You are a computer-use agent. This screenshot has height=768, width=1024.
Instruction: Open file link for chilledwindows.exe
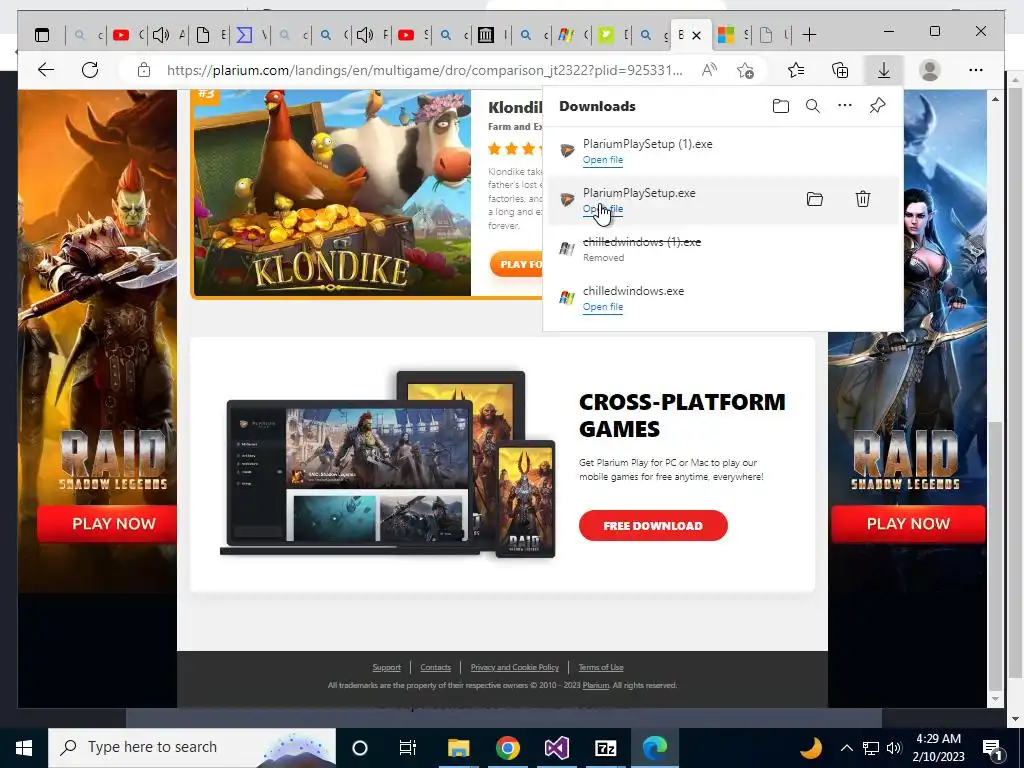click(603, 307)
